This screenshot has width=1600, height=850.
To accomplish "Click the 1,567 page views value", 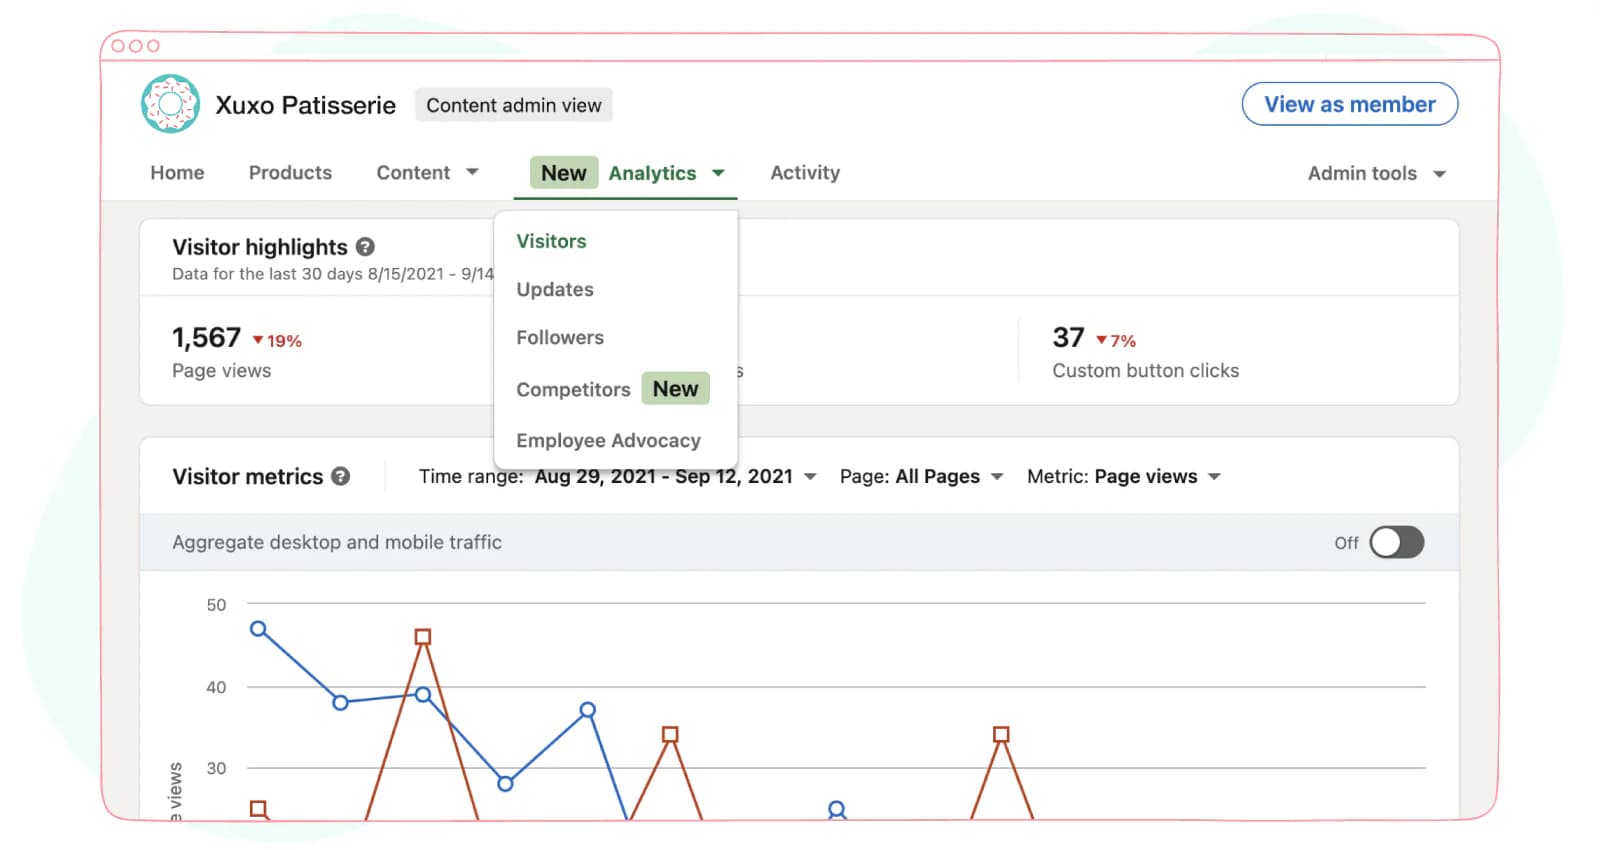I will point(207,338).
